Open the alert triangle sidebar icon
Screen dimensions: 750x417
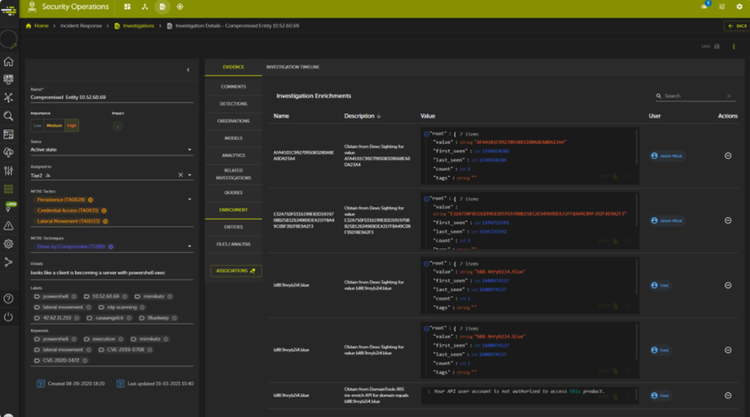[9, 226]
